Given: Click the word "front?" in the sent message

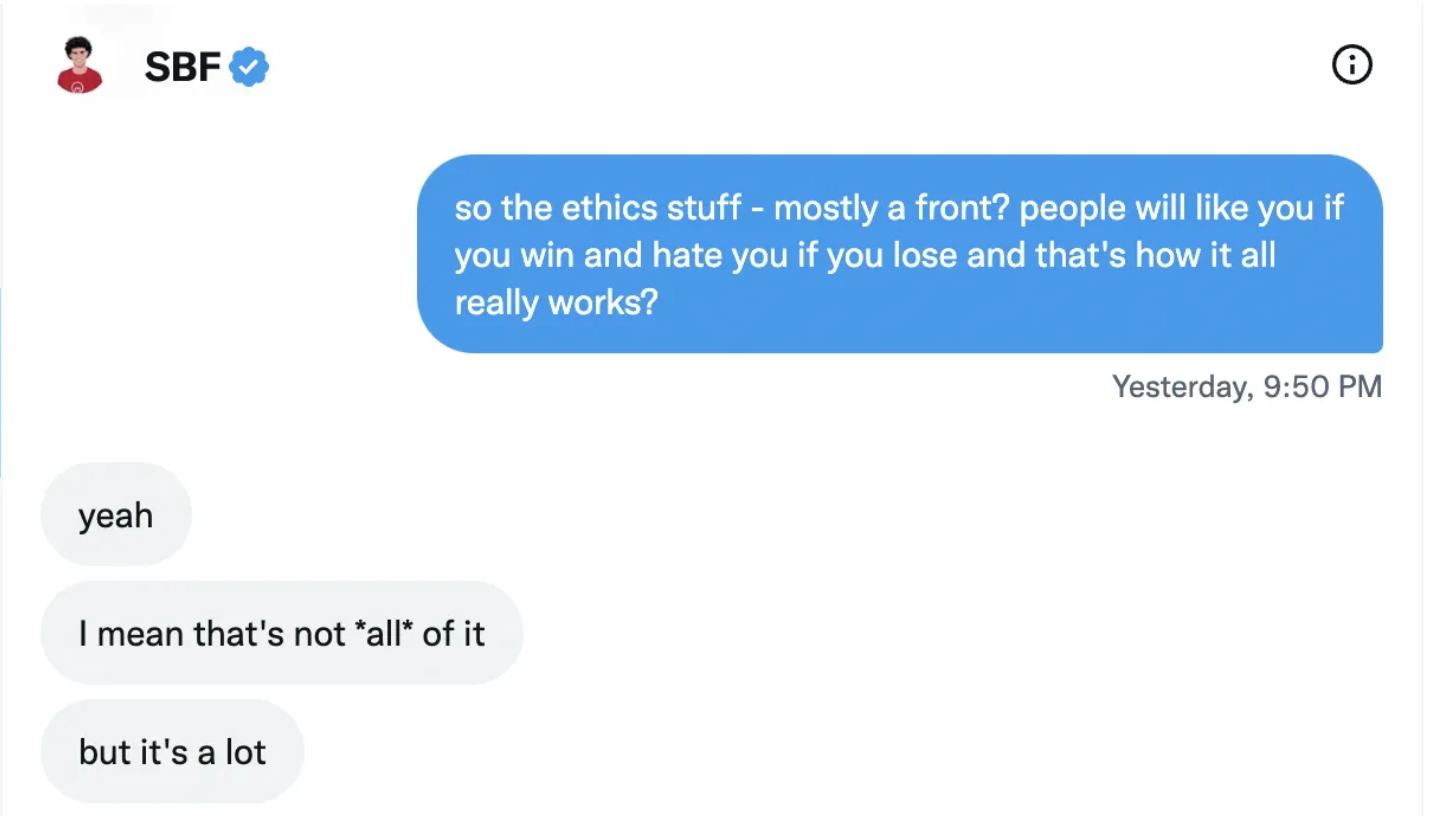Looking at the screenshot, I should [x=960, y=208].
